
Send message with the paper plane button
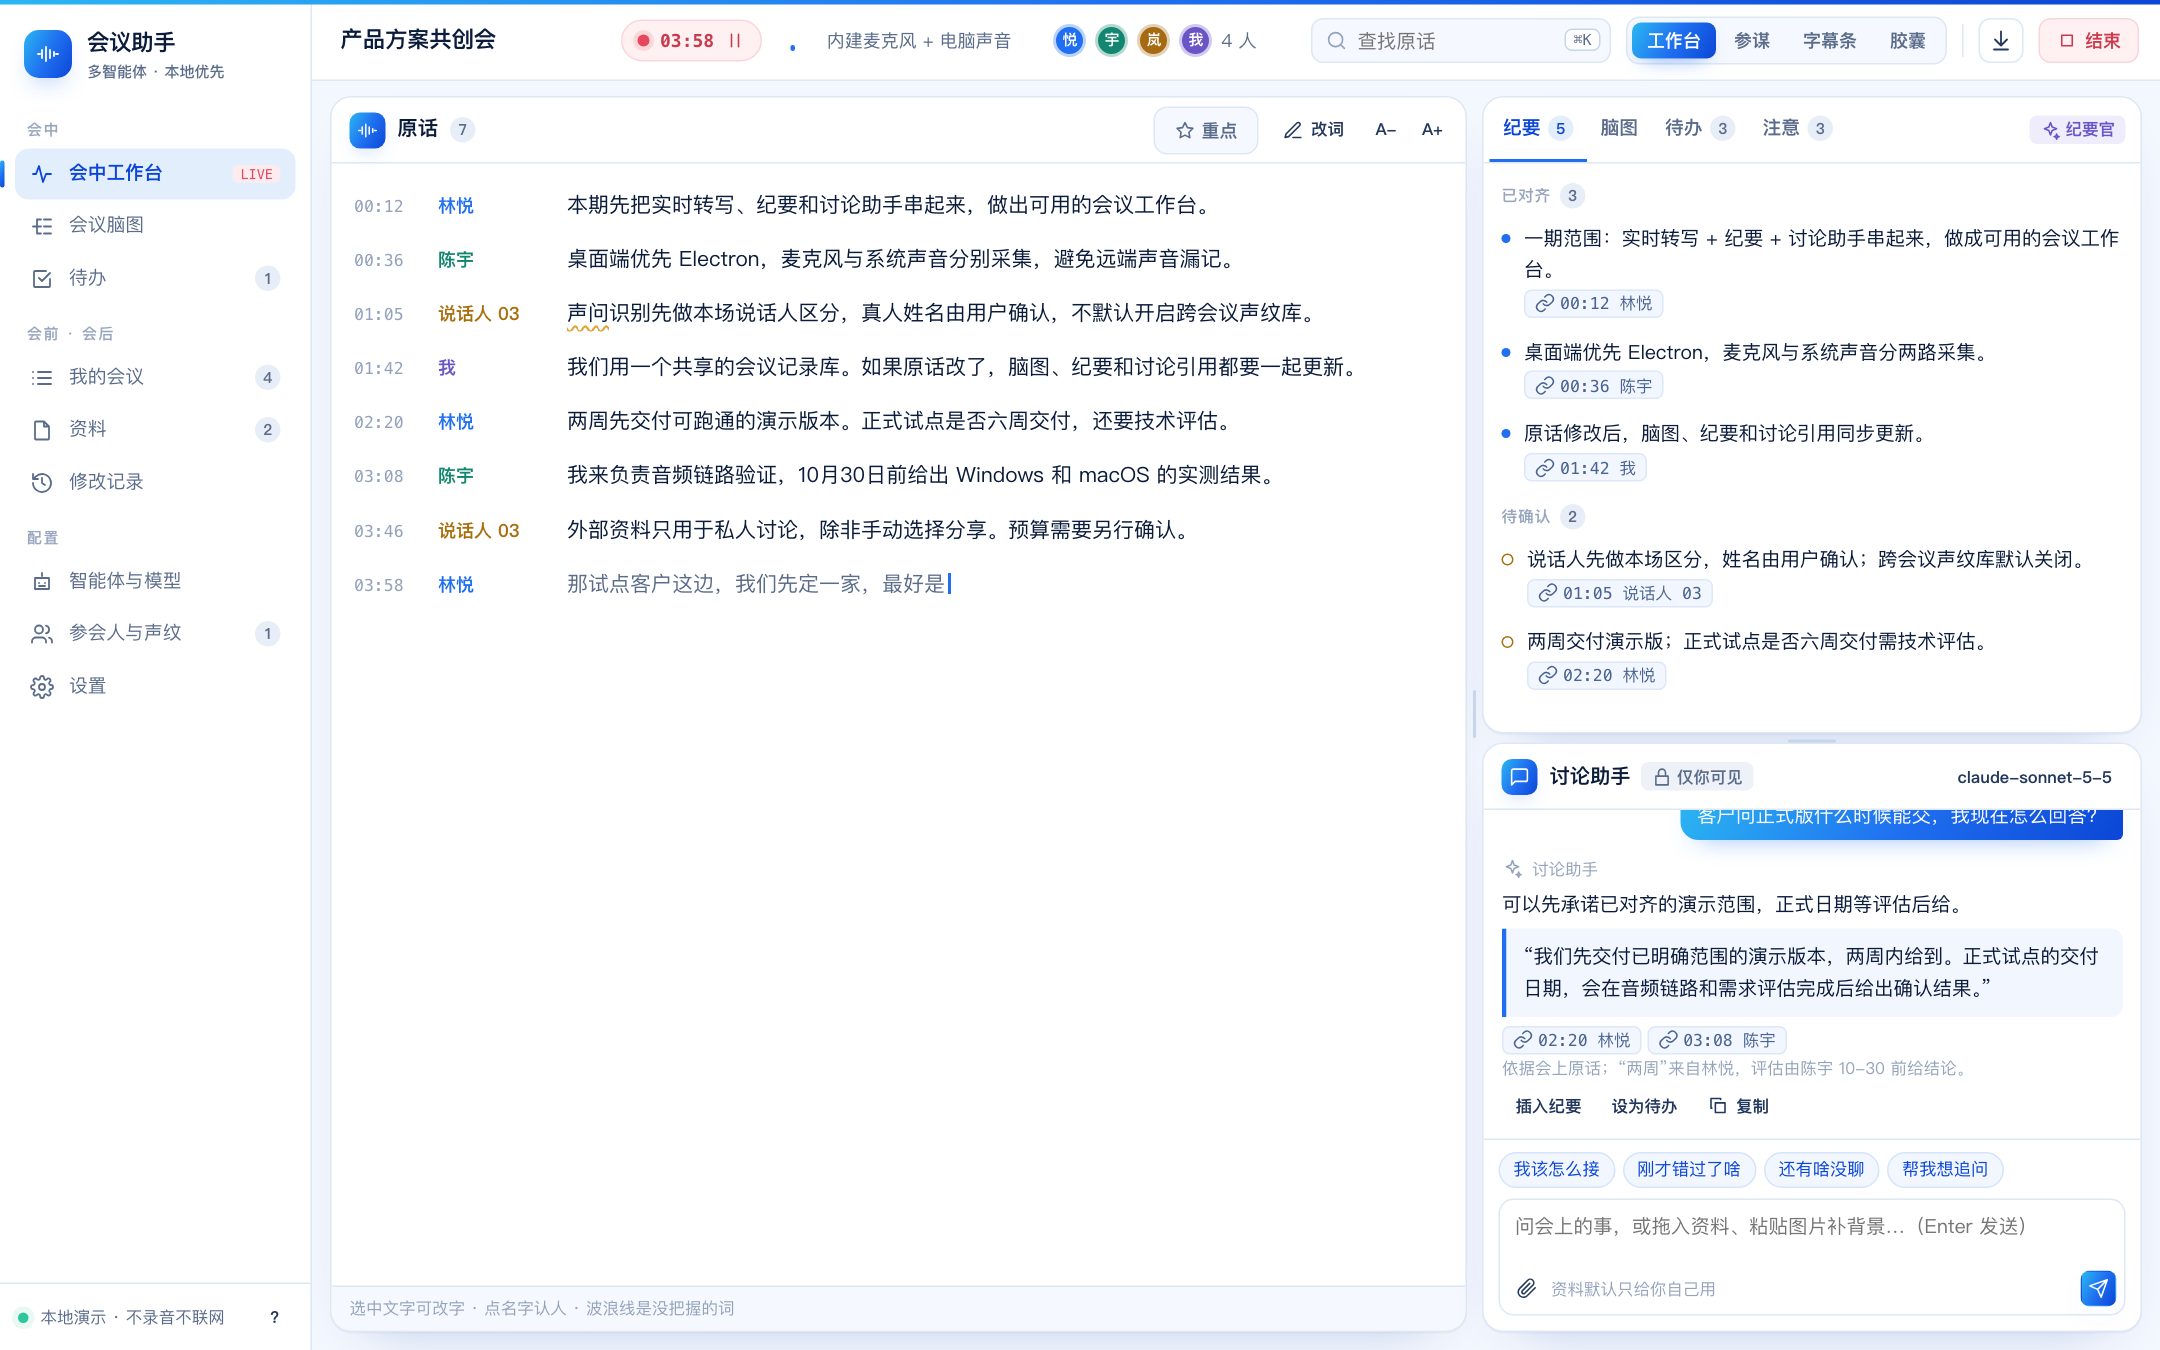[2098, 1288]
